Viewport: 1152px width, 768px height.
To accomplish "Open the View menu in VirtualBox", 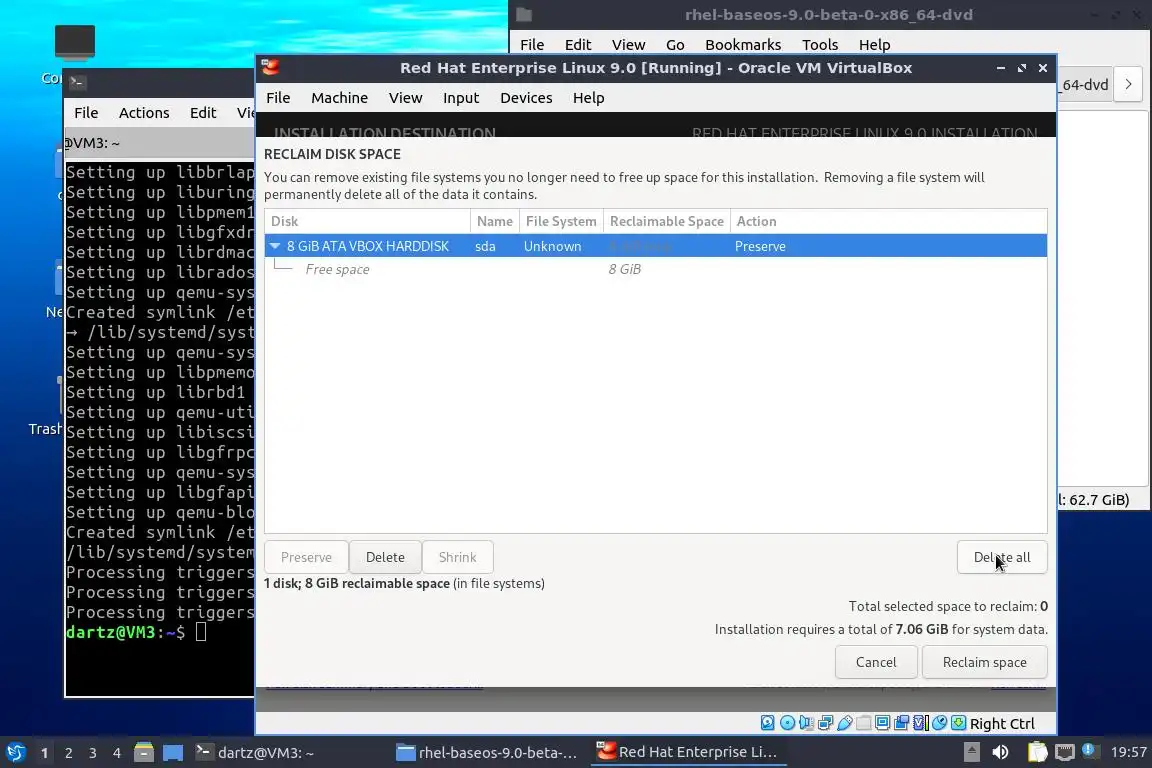I will point(406,98).
